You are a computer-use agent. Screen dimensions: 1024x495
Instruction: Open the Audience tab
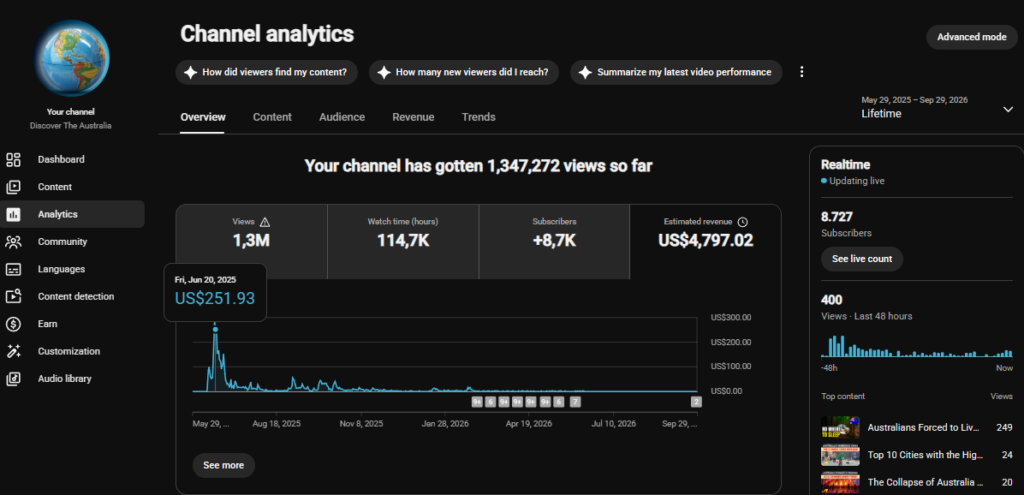pos(342,118)
